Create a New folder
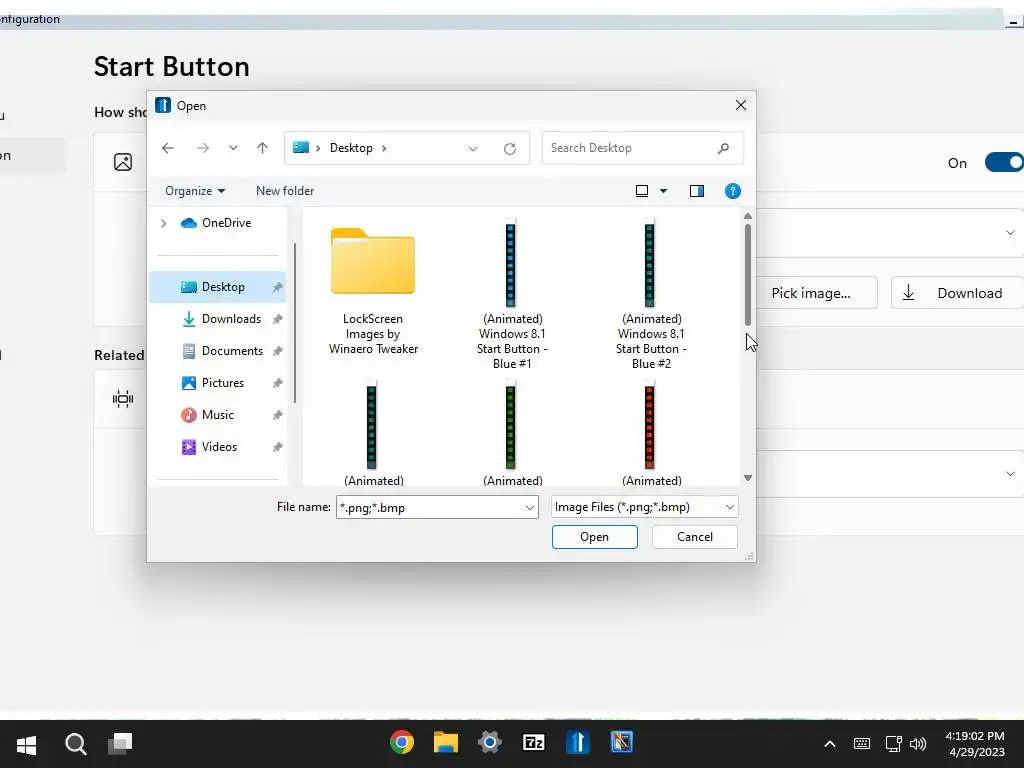This screenshot has height=768, width=1024. point(285,191)
